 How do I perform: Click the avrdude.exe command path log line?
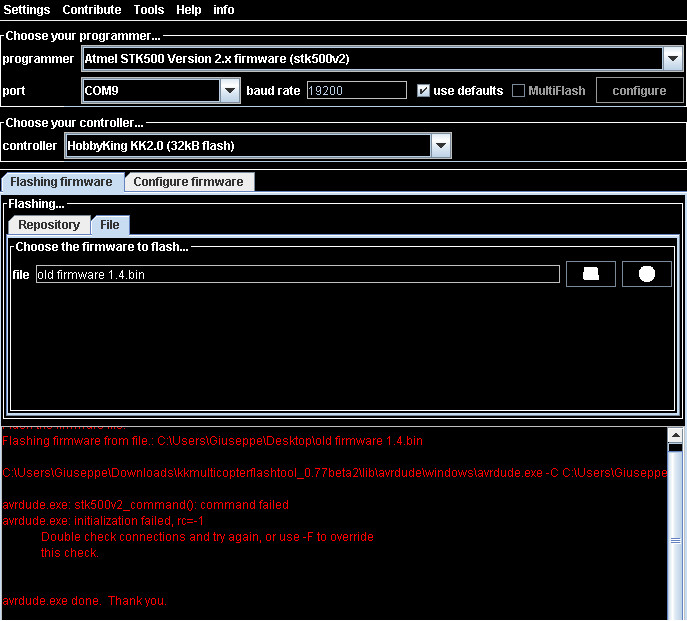pos(335,473)
